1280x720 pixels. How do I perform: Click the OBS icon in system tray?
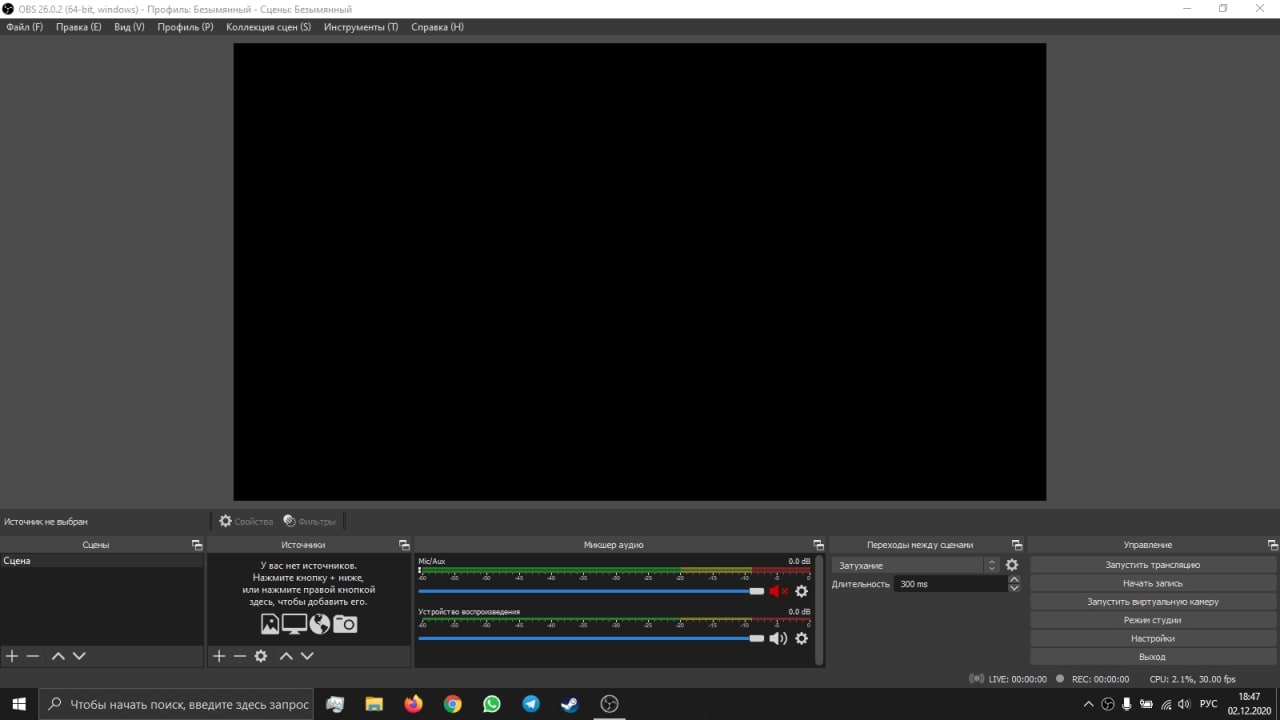[1108, 704]
